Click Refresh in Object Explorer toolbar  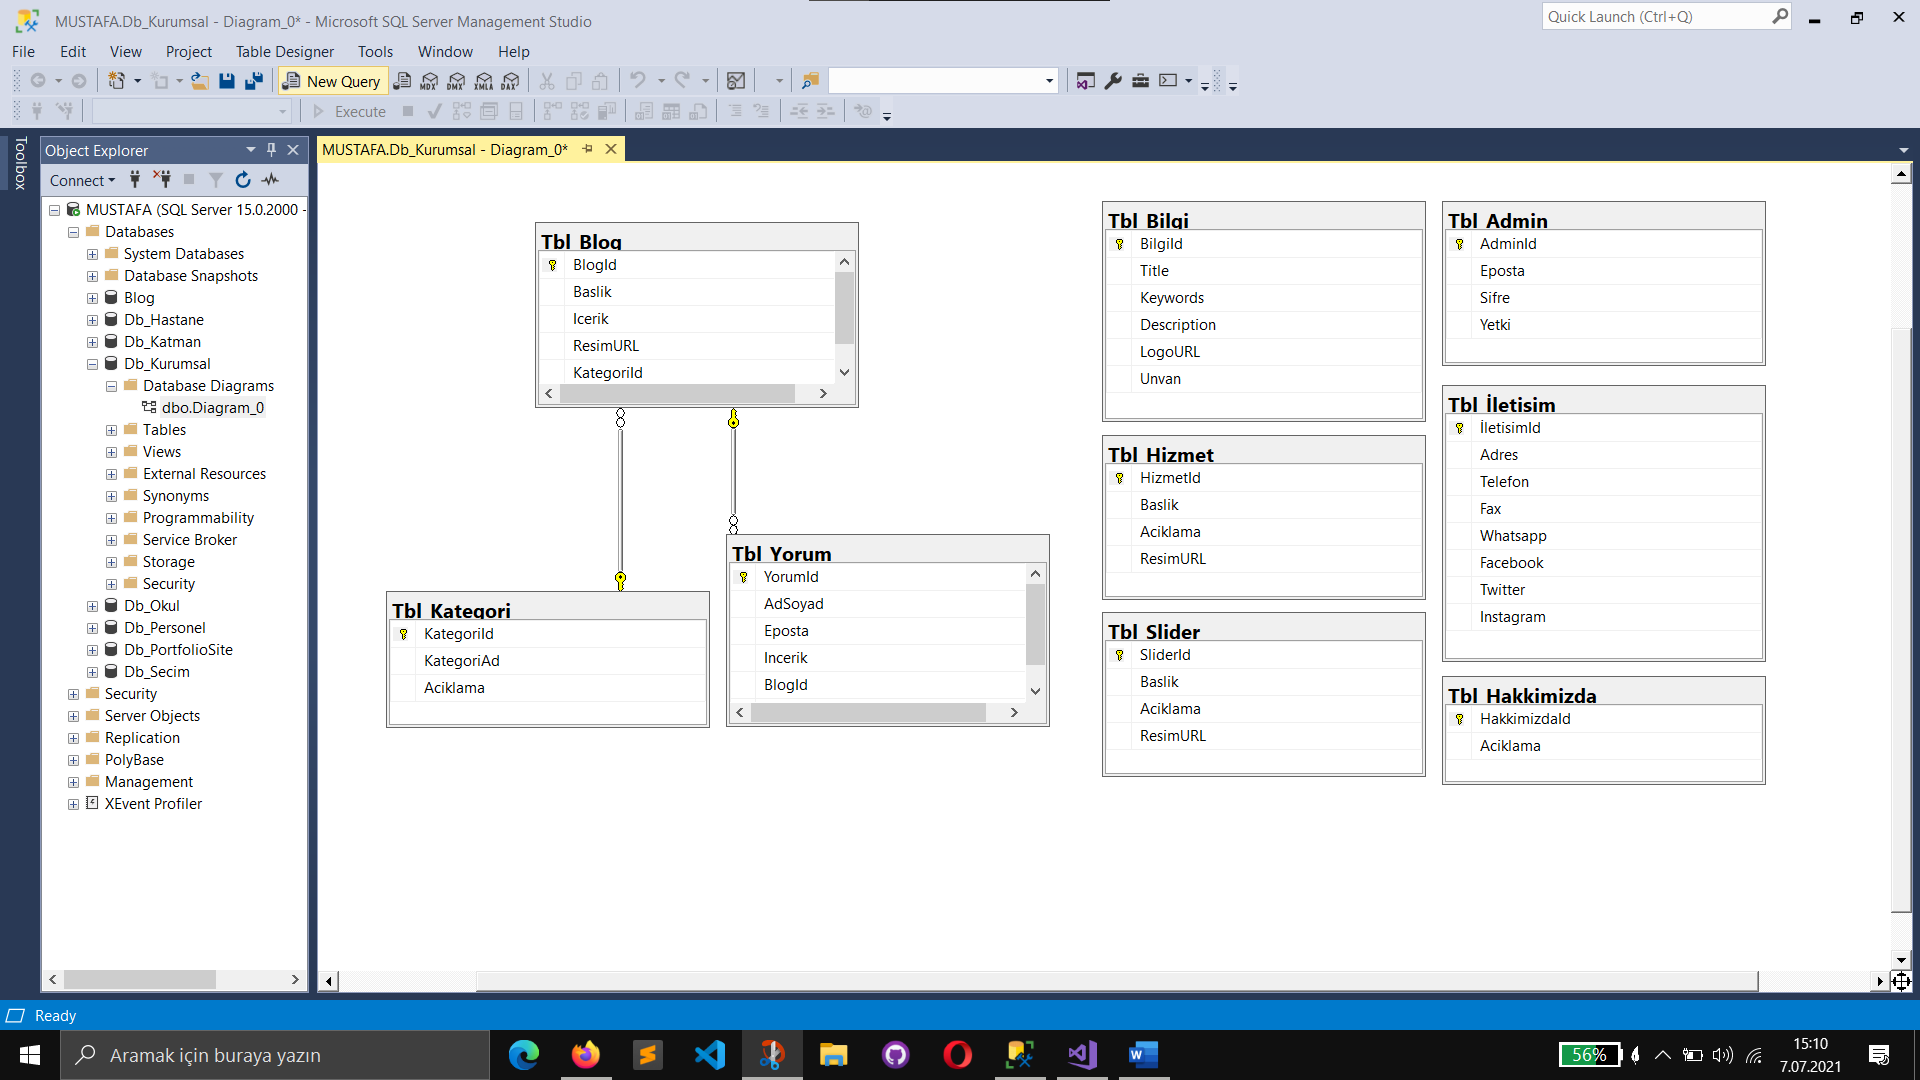tap(243, 180)
